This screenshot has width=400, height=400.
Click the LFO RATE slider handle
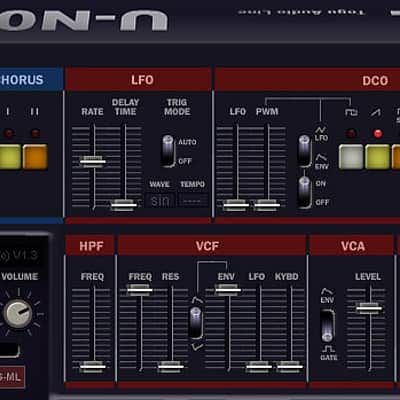coord(93,161)
